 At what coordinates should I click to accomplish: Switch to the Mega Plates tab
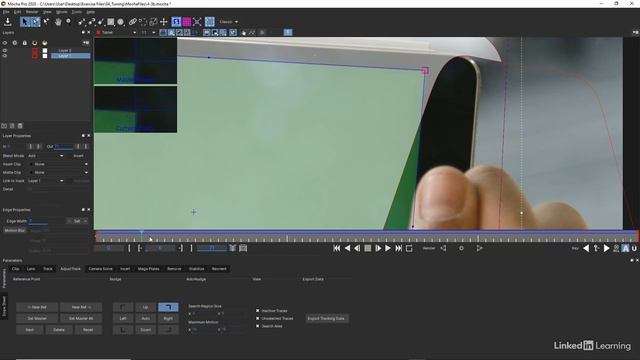point(149,269)
